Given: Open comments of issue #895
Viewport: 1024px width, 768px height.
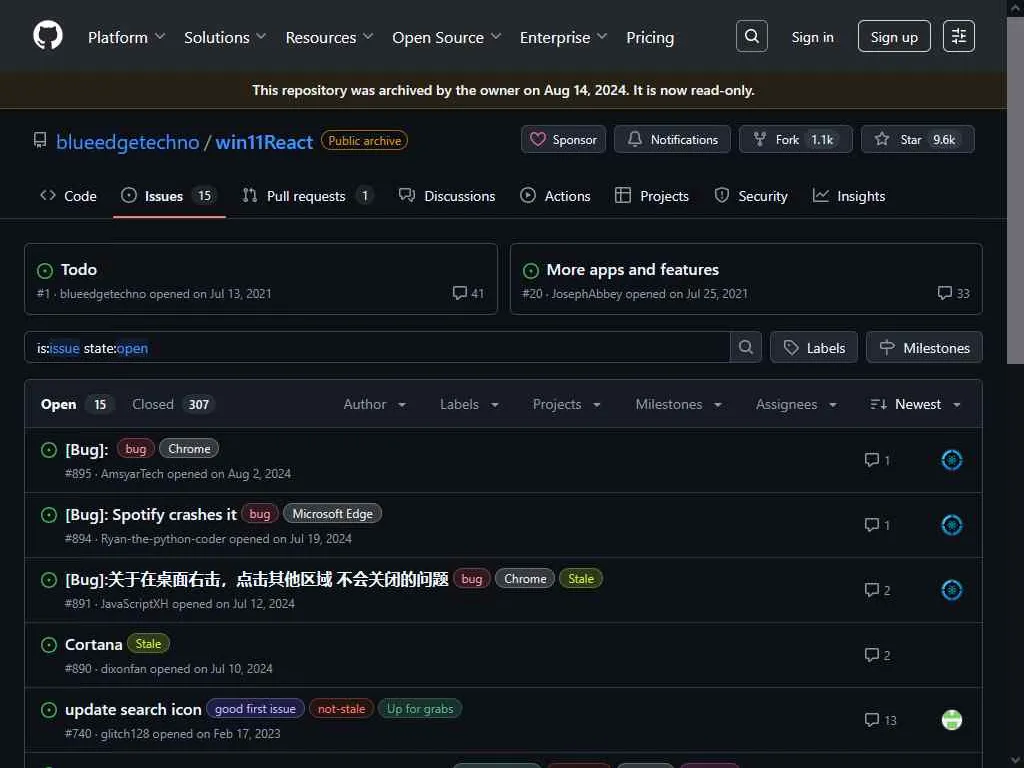Looking at the screenshot, I should (x=877, y=460).
